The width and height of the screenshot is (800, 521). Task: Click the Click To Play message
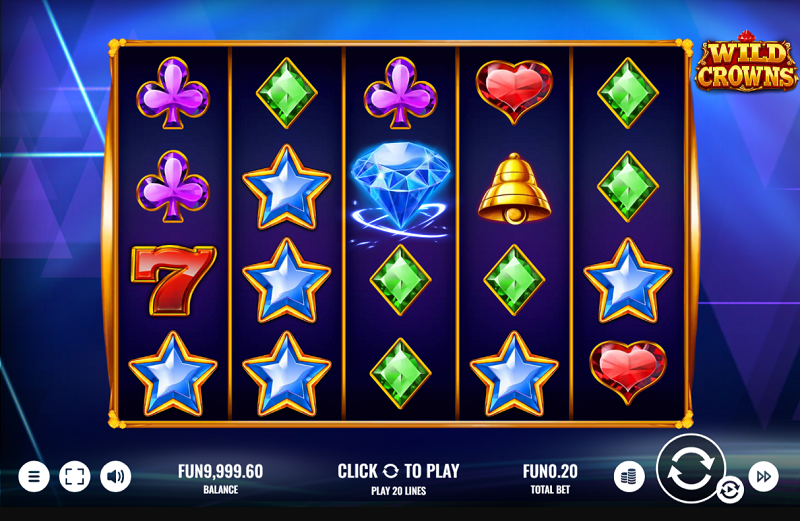pyautogui.click(x=398, y=471)
